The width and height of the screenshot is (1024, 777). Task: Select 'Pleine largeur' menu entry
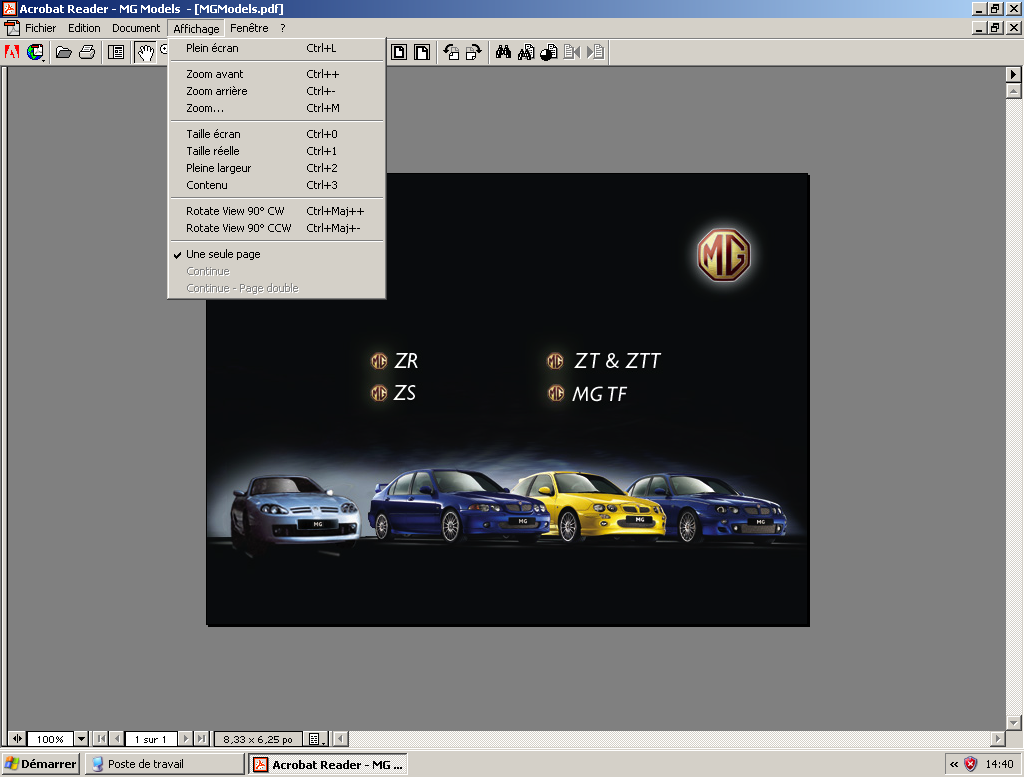point(276,168)
